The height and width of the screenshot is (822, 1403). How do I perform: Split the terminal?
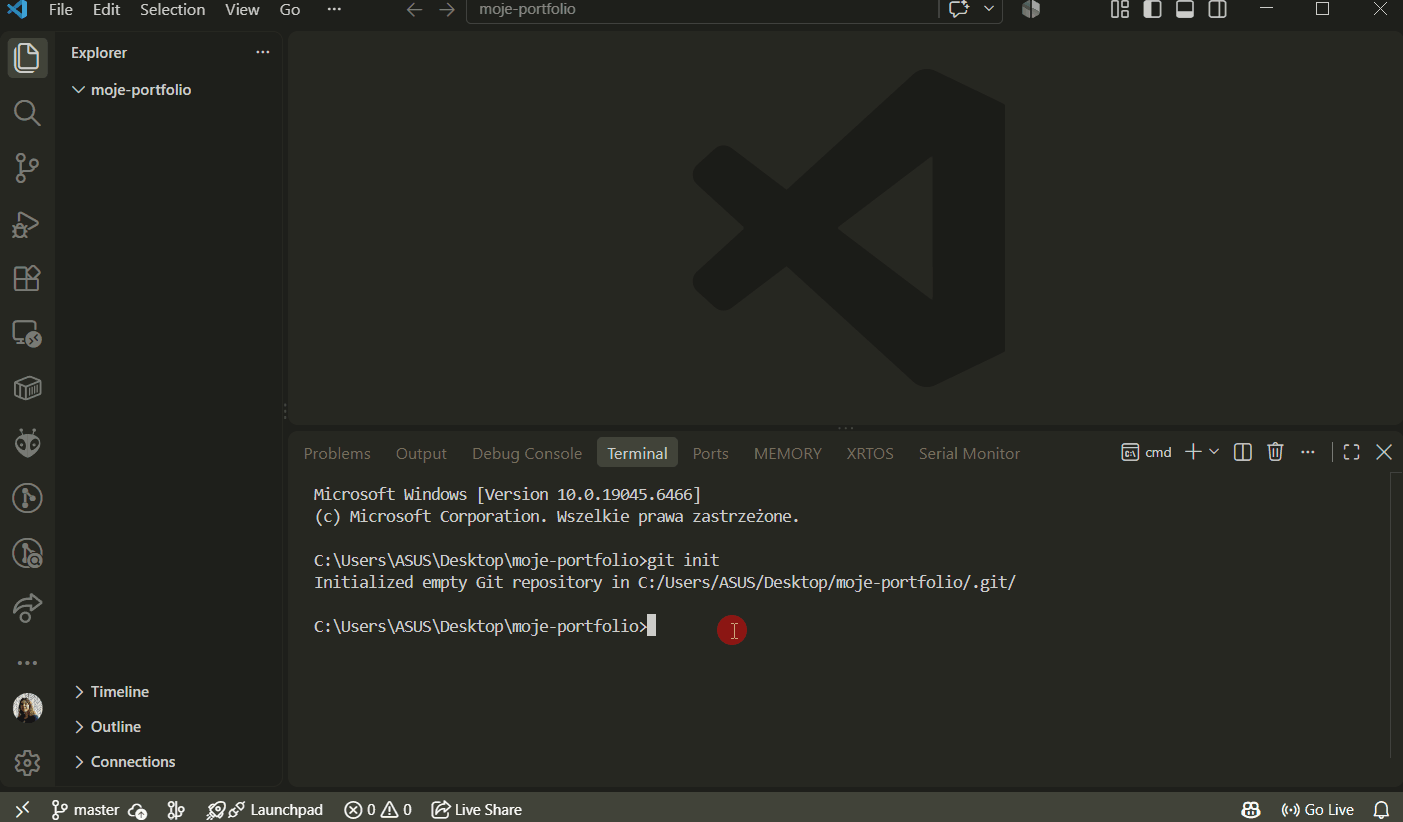coord(1243,452)
